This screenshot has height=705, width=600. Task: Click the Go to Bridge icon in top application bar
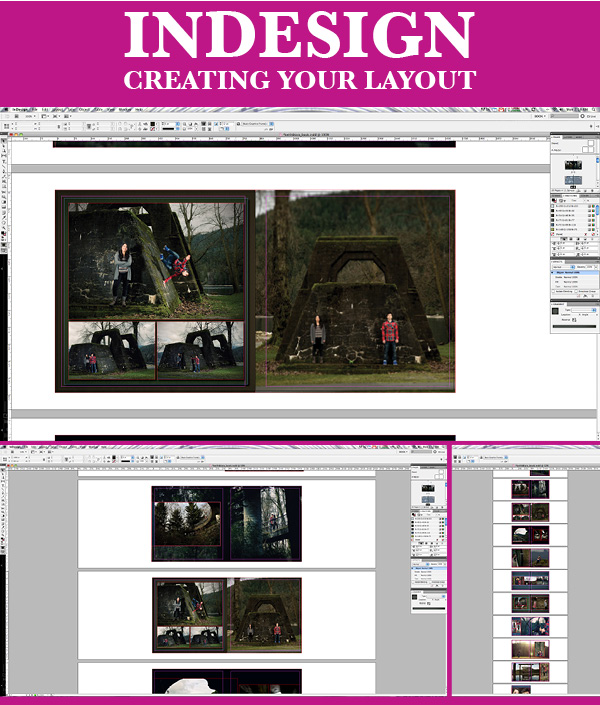click(x=17, y=116)
